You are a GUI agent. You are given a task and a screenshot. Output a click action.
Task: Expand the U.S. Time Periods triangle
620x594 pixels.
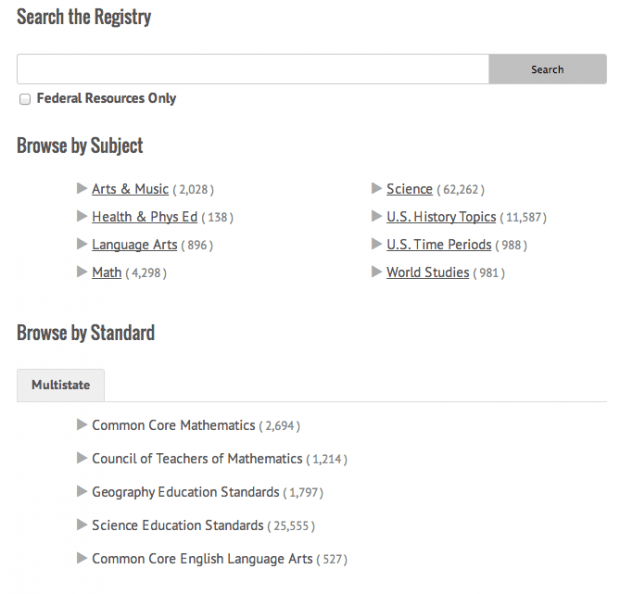377,244
